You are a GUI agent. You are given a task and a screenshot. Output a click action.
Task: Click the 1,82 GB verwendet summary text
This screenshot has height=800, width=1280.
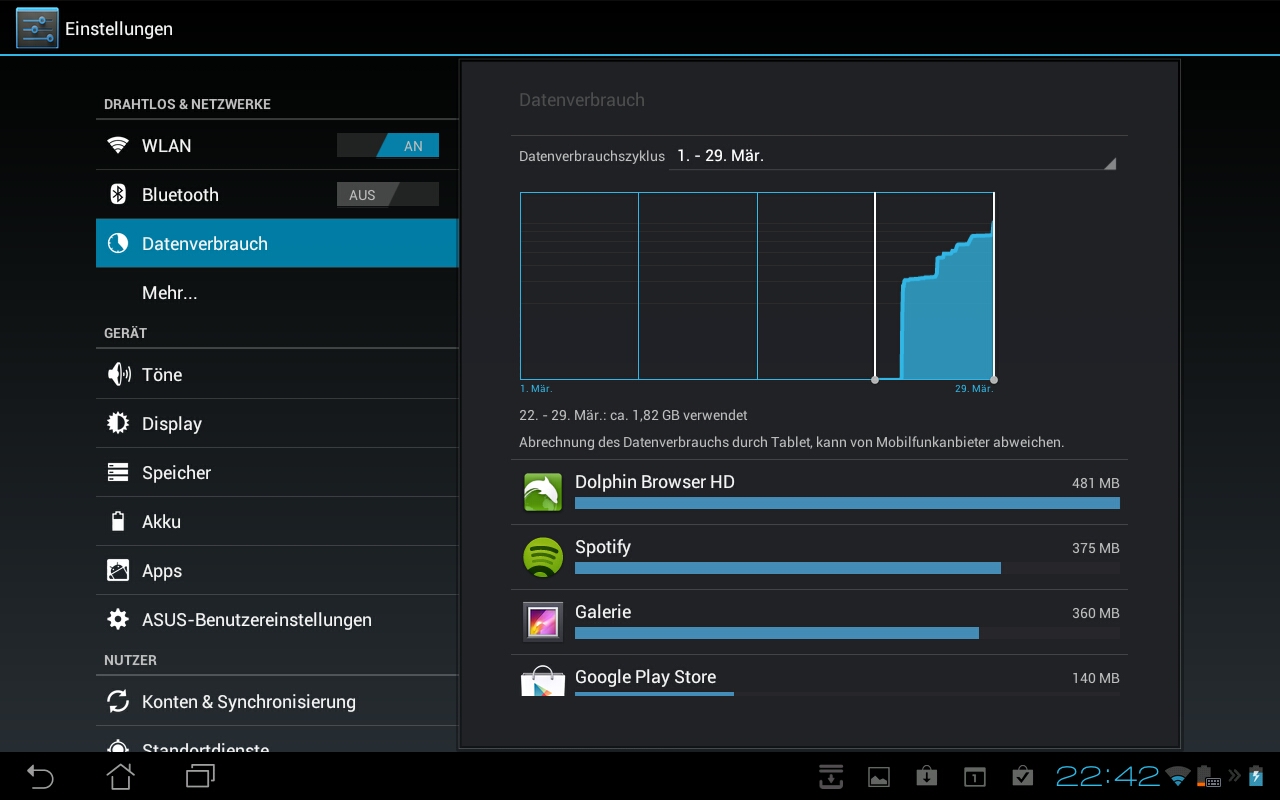click(633, 415)
